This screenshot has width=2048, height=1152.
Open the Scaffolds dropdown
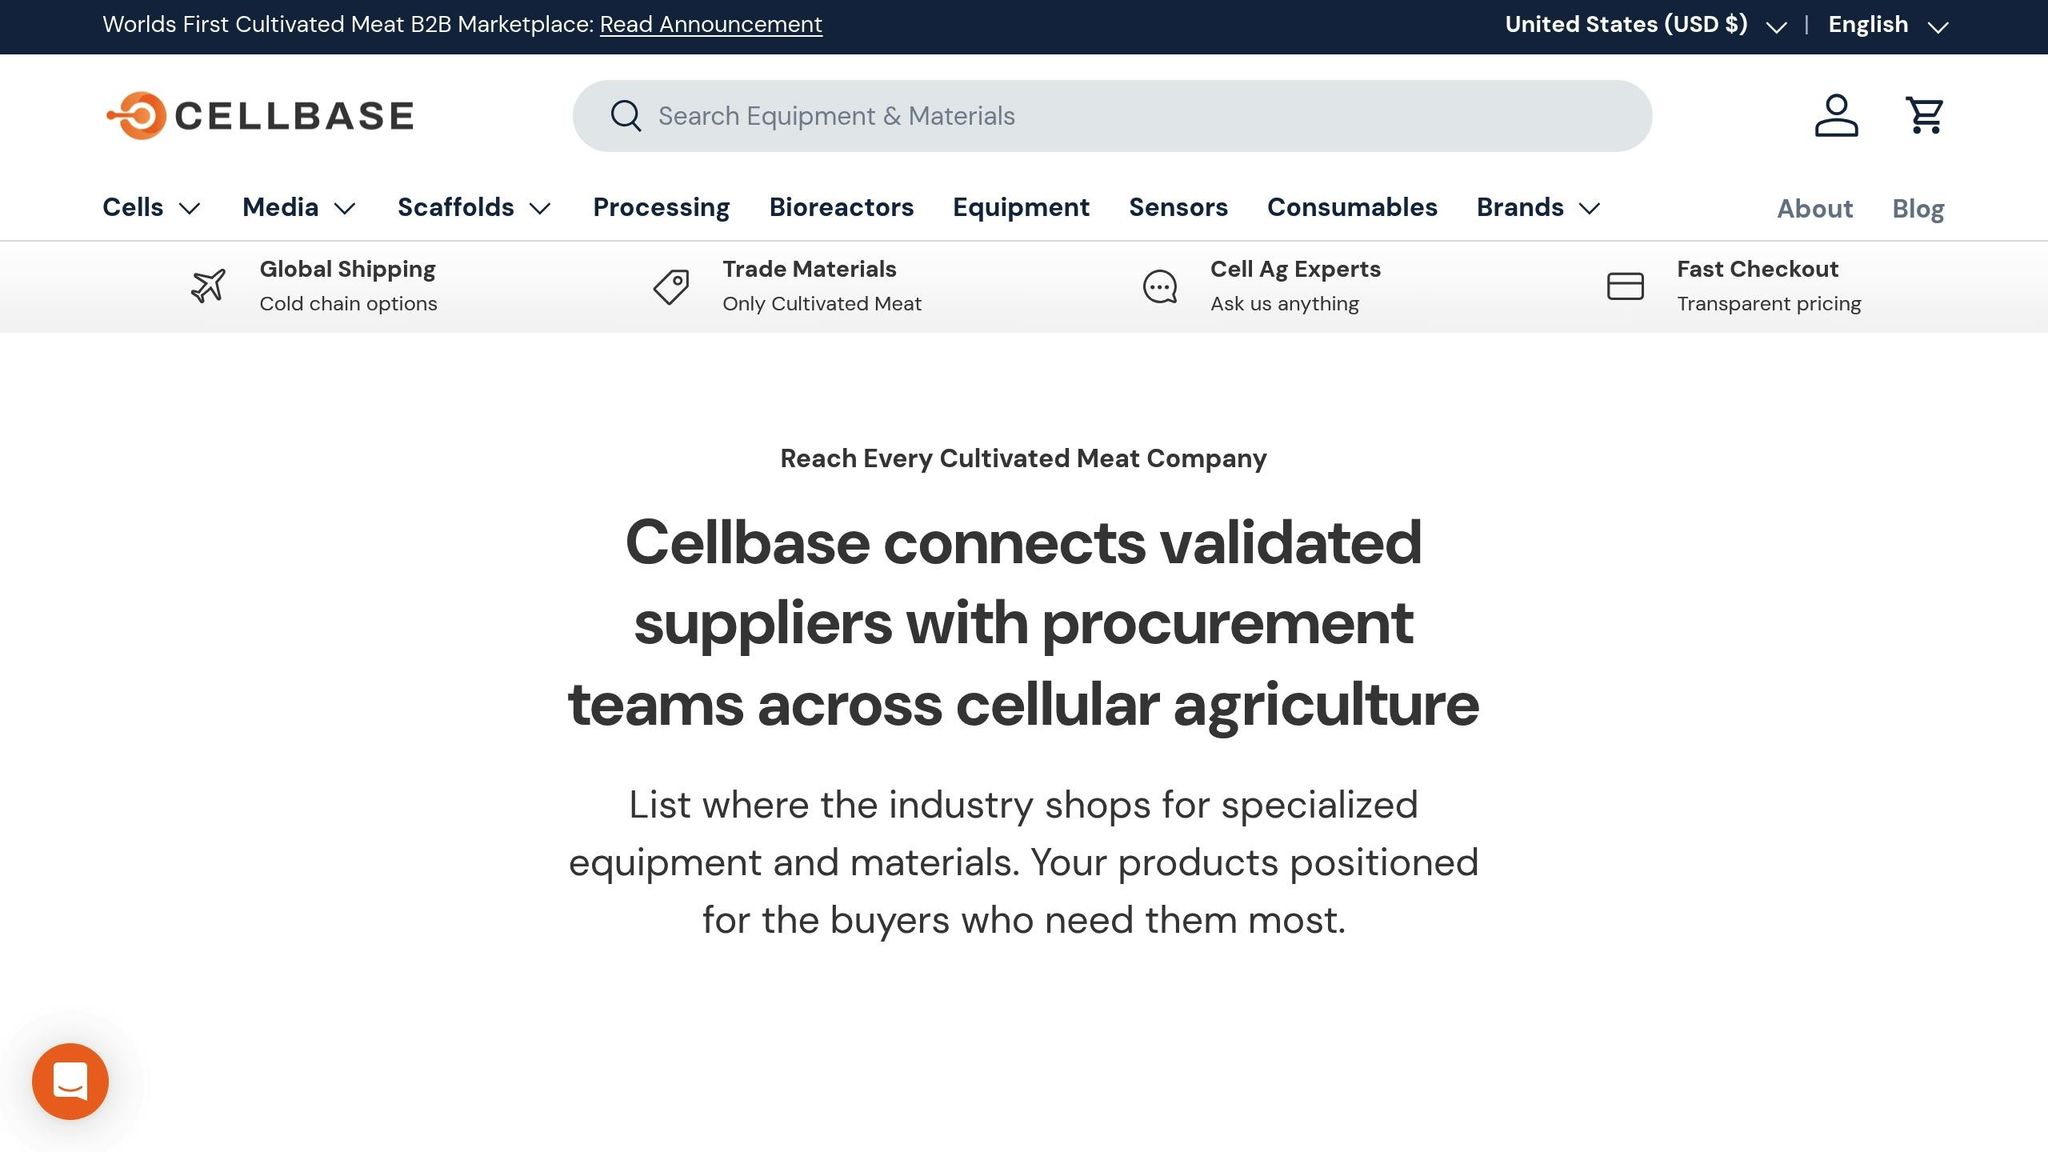click(473, 208)
